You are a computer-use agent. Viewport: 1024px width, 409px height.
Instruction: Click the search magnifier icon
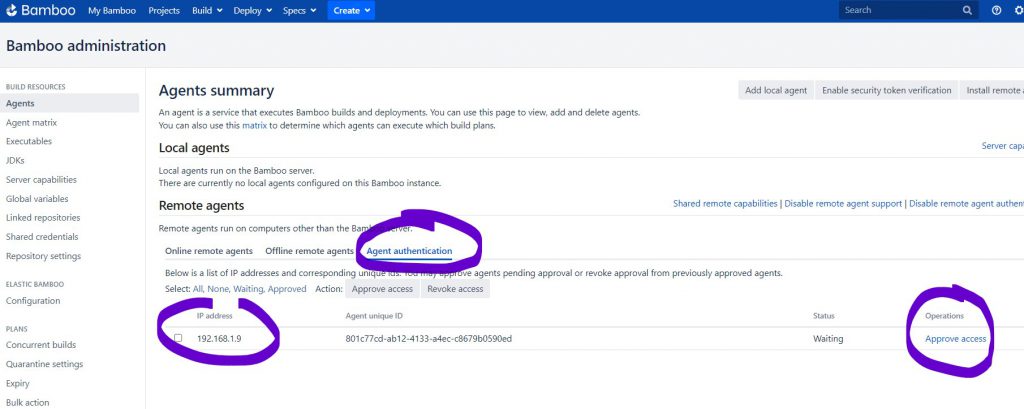click(967, 10)
